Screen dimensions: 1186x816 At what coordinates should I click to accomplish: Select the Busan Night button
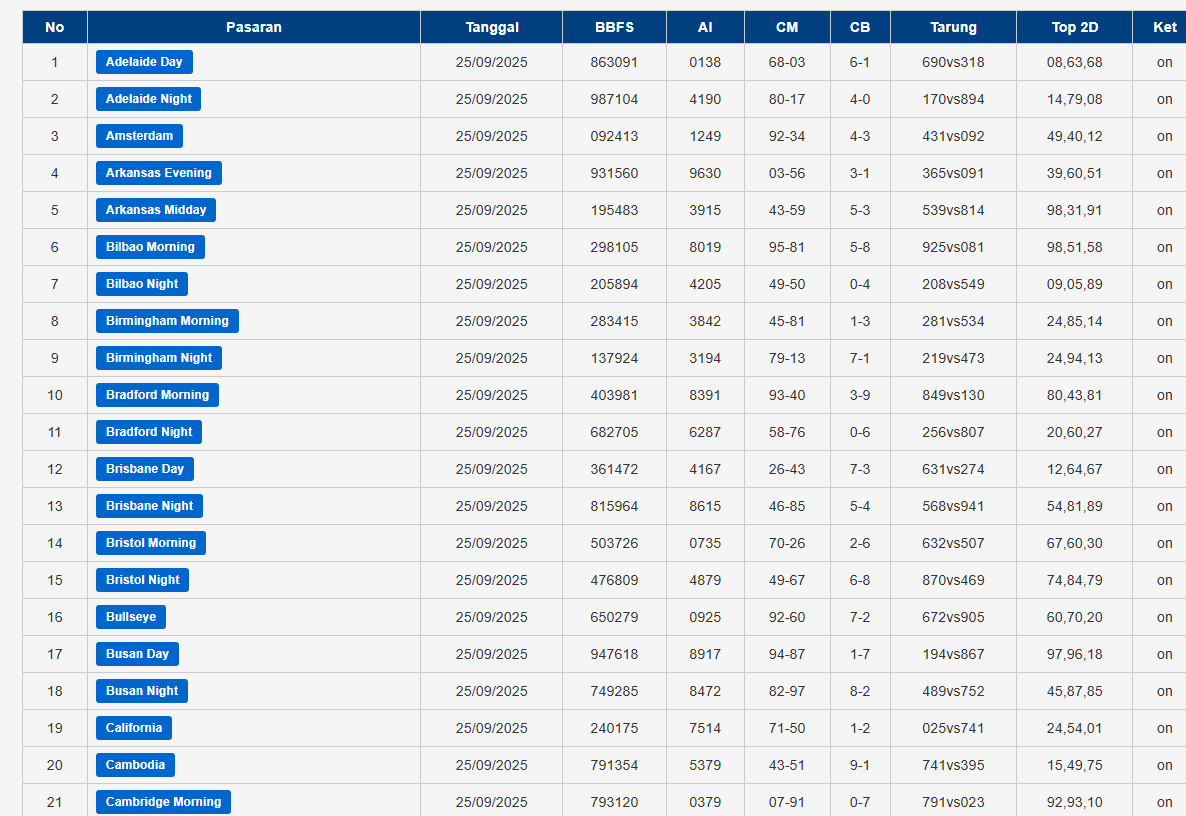(x=142, y=691)
